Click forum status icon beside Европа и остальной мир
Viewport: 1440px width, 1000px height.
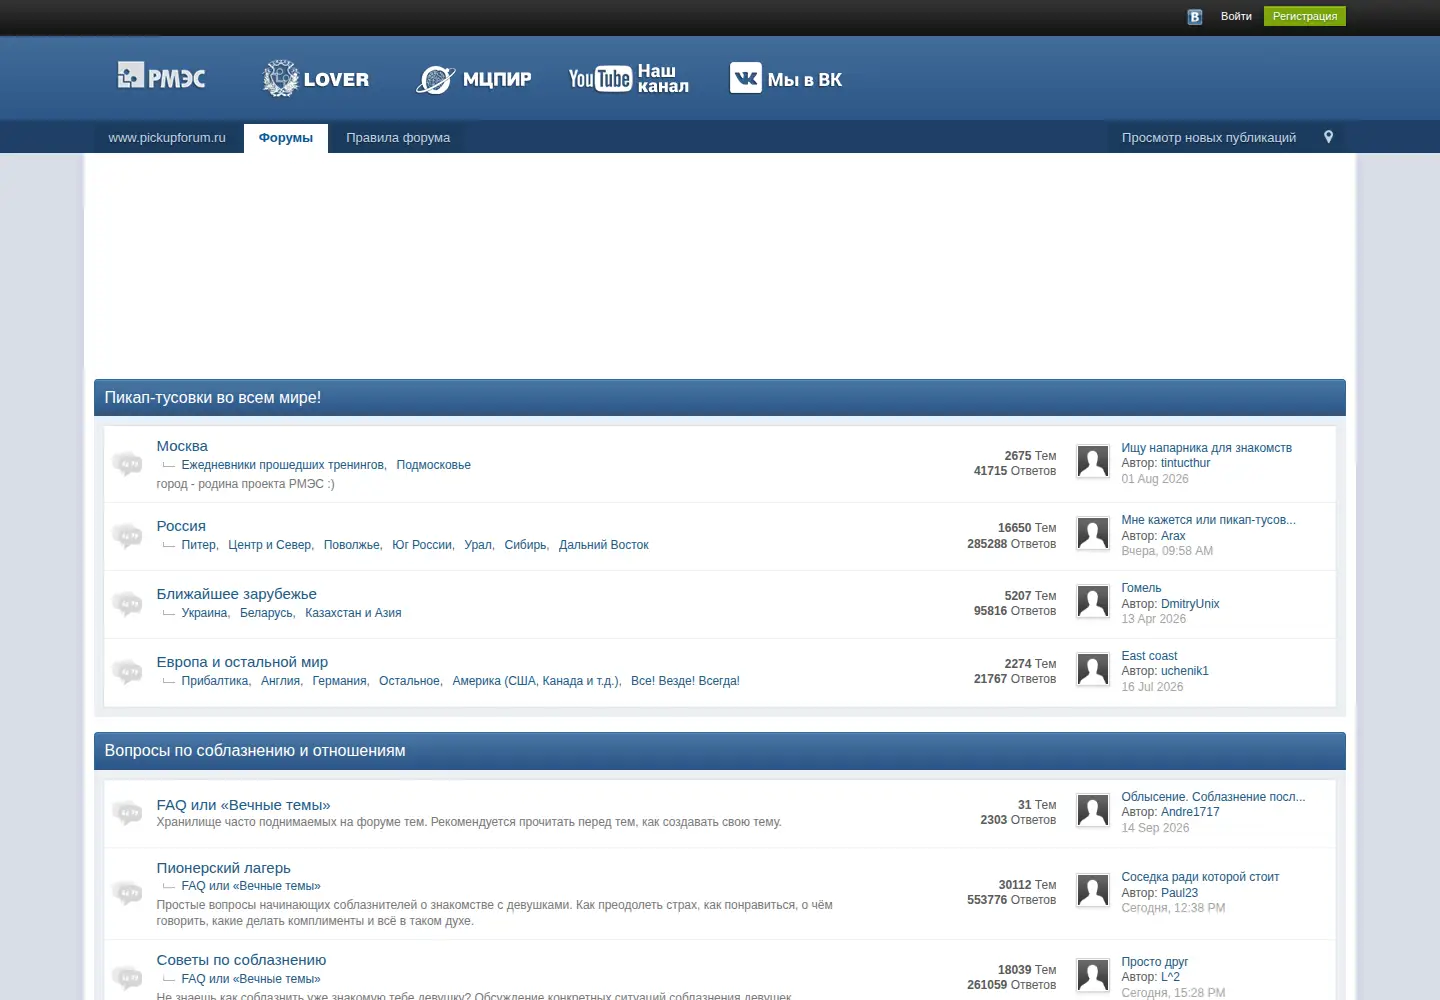point(127,671)
